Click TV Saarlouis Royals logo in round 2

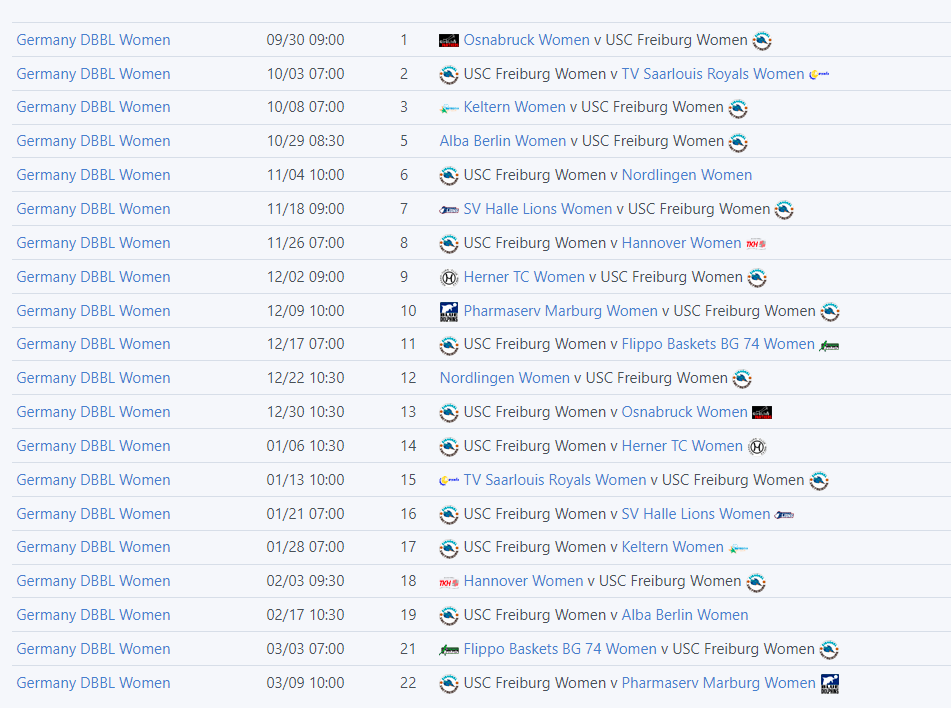coord(820,74)
